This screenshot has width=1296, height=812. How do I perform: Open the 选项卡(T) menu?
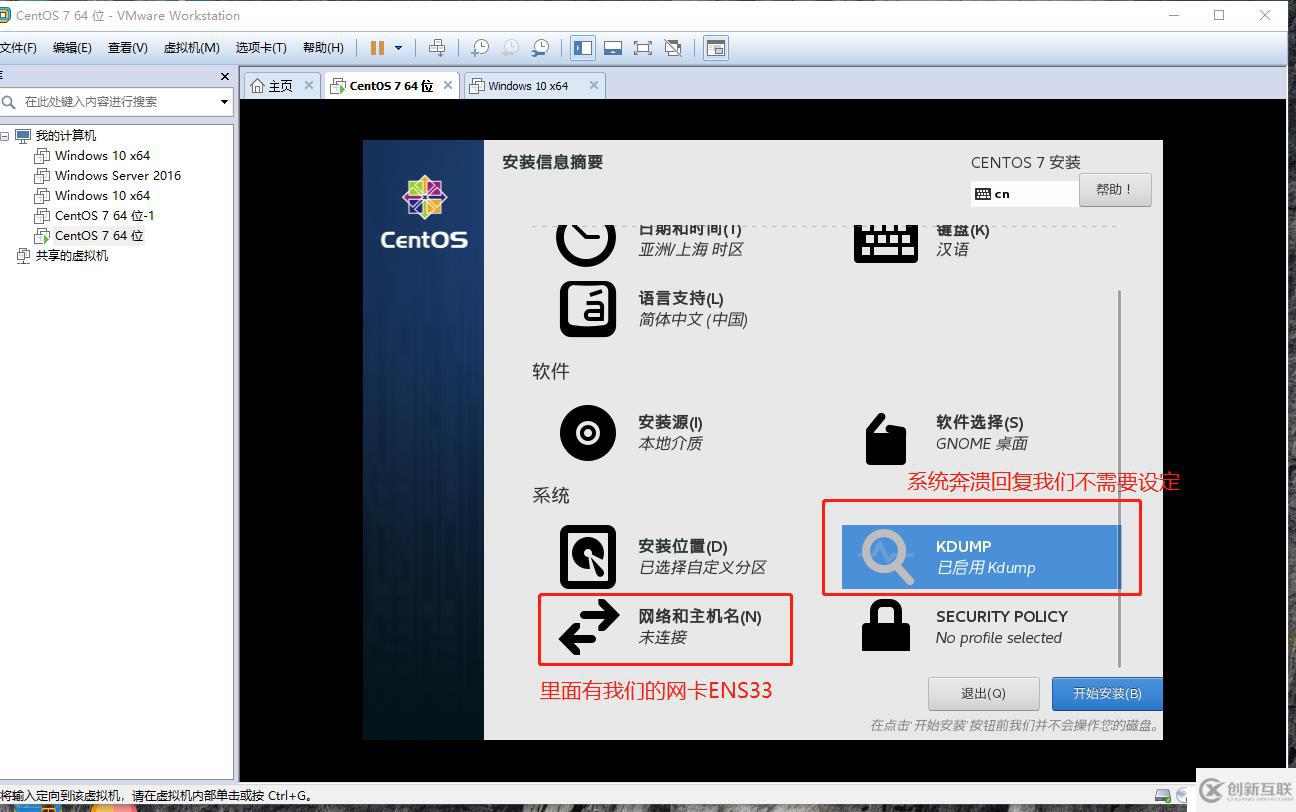coord(261,48)
